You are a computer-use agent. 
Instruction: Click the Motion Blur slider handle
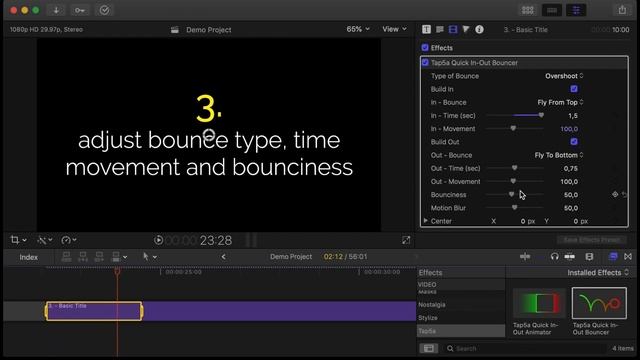[x=514, y=208]
